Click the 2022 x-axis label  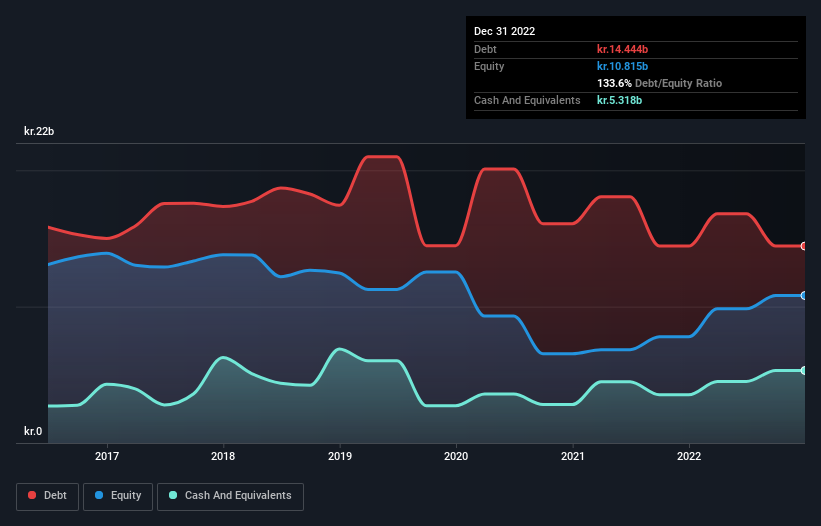point(689,456)
